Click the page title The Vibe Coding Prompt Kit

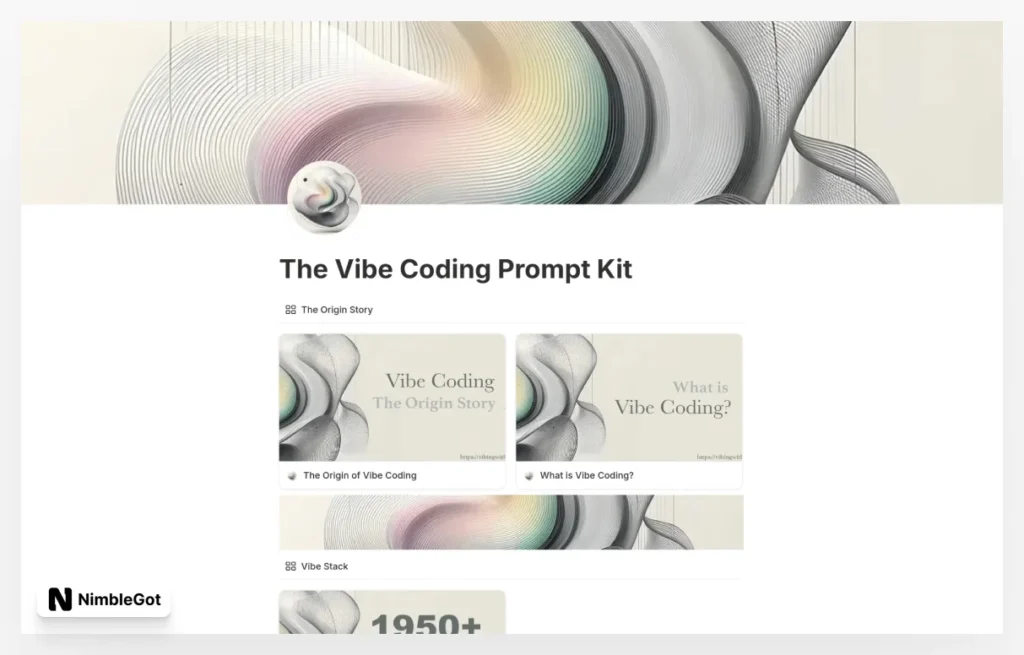coord(456,269)
